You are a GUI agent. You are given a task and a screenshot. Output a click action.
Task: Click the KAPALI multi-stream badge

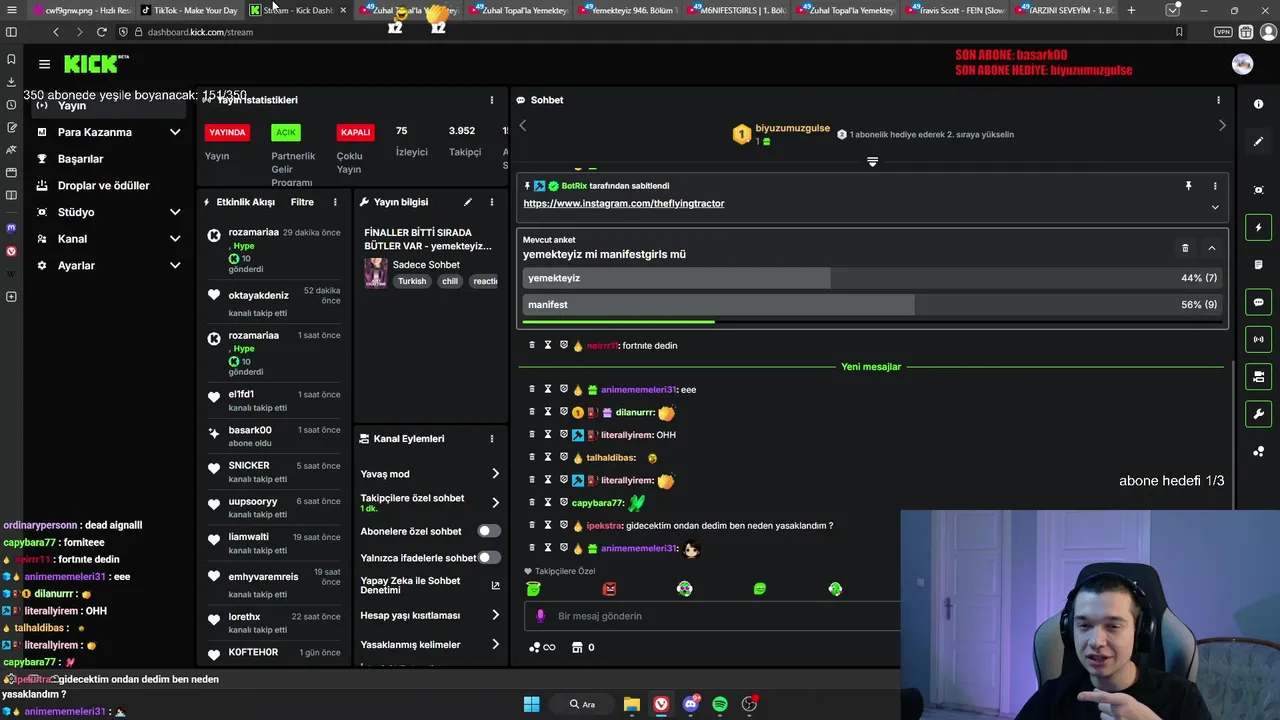coord(355,132)
